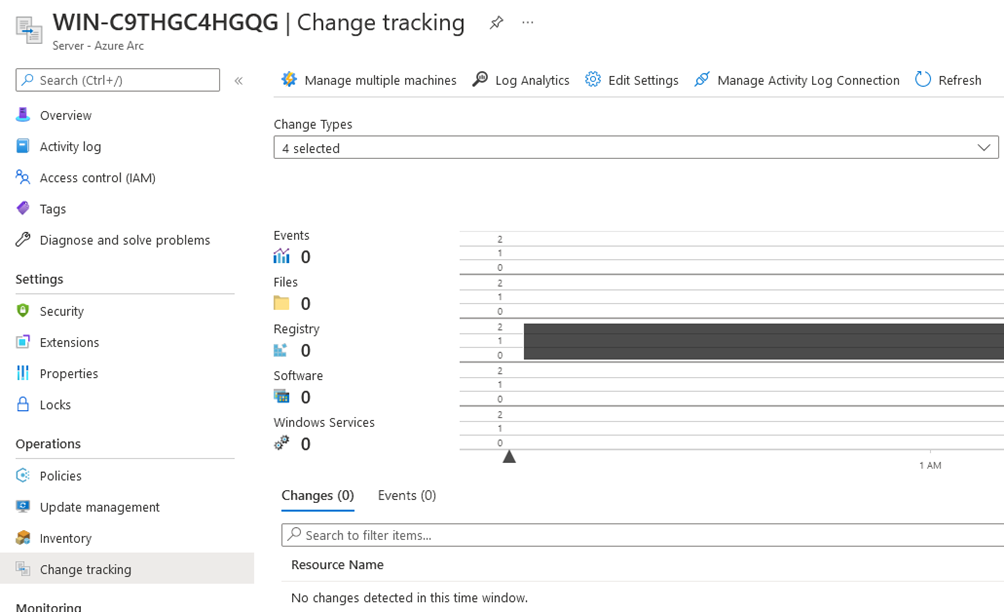Click the Locks padlock icon
Screen dimensions: 1004x612
(23, 404)
